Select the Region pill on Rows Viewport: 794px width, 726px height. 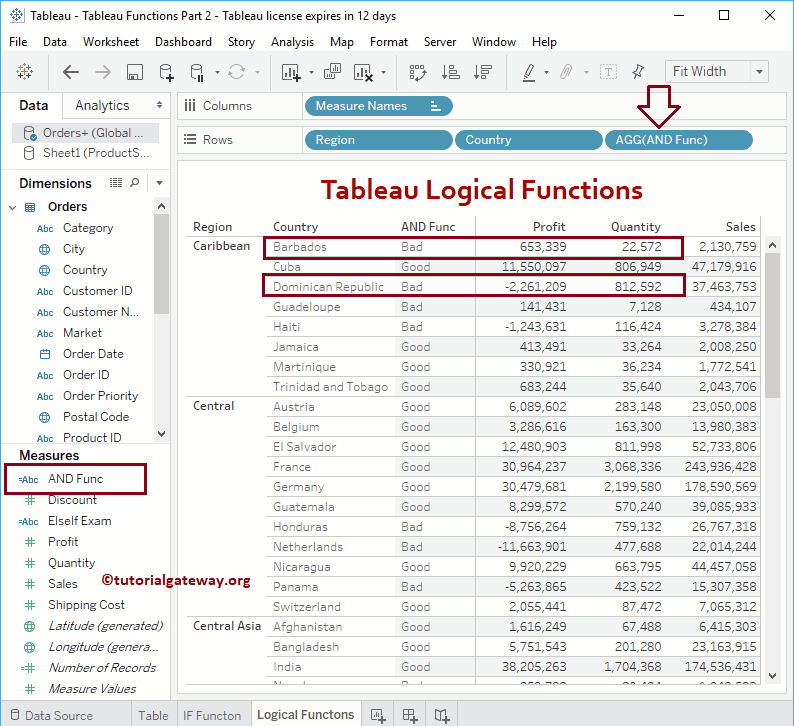tap(378, 140)
